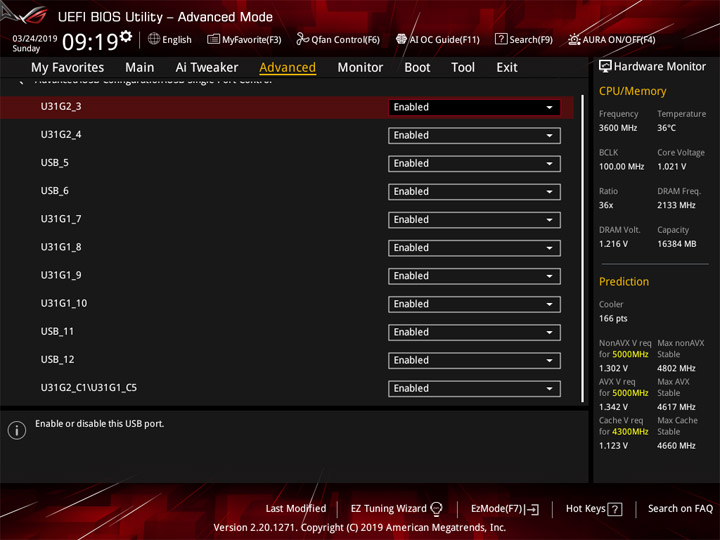Expand the U31G1_9 dropdown

[x=474, y=276]
